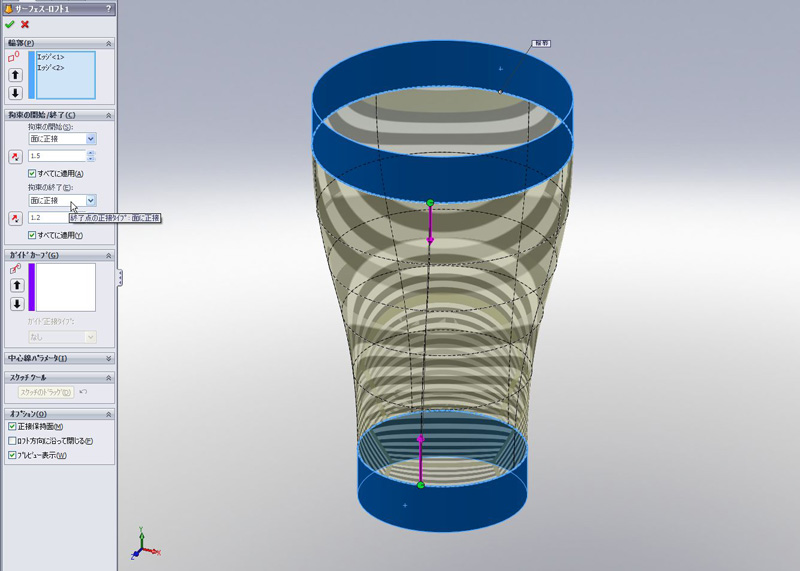
Task: Confirm the loft with the green checkmark
Action: click(10, 24)
